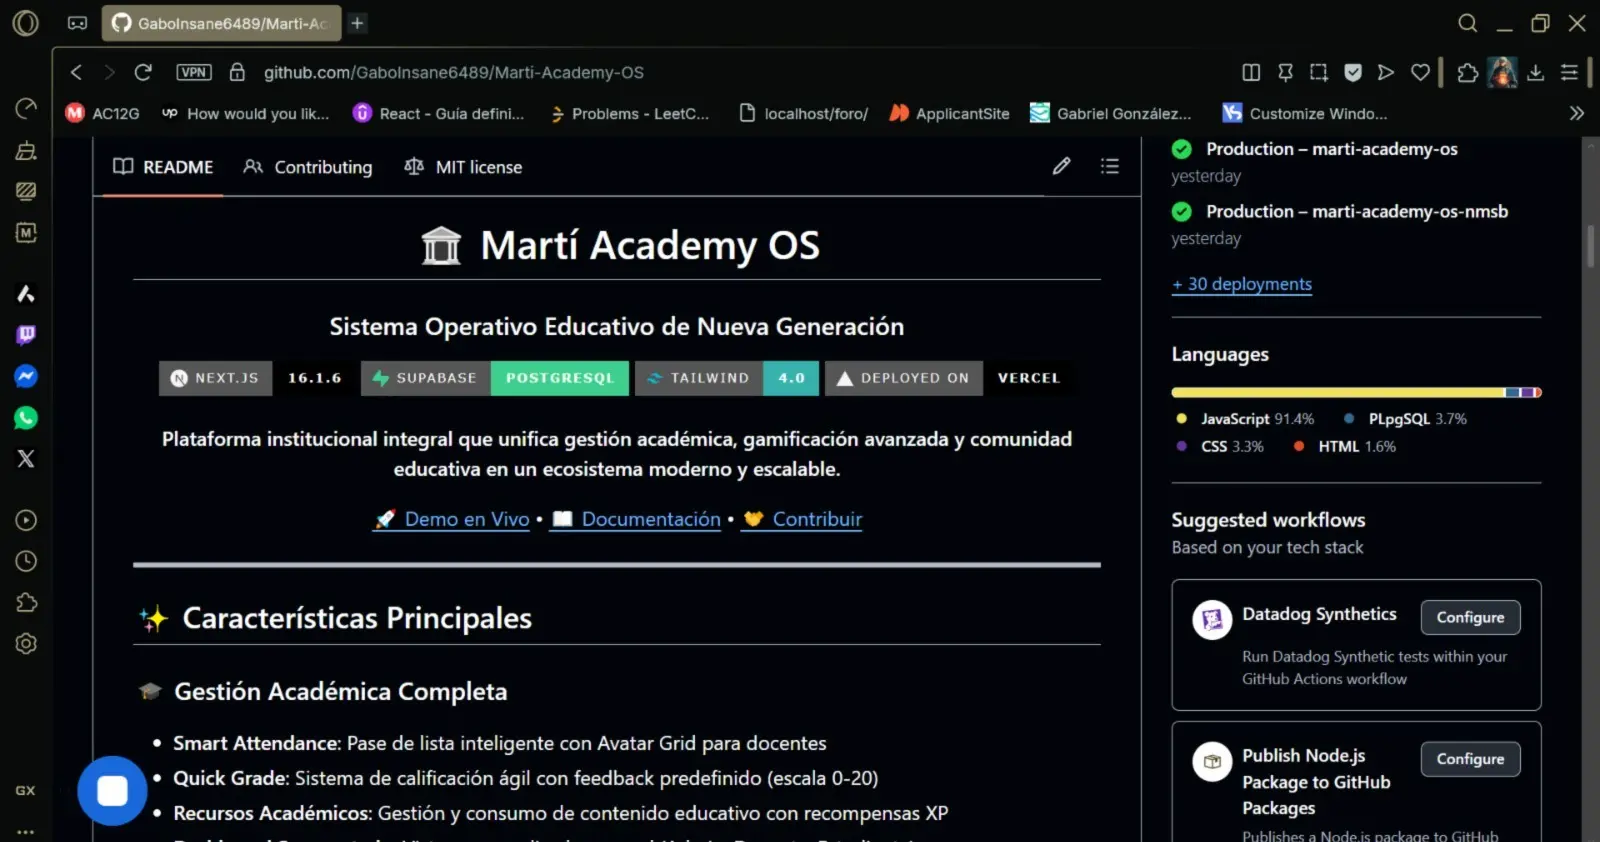
Task: Open 'Production – marti-academy-os-nmsb' deployment
Action: pos(1357,211)
